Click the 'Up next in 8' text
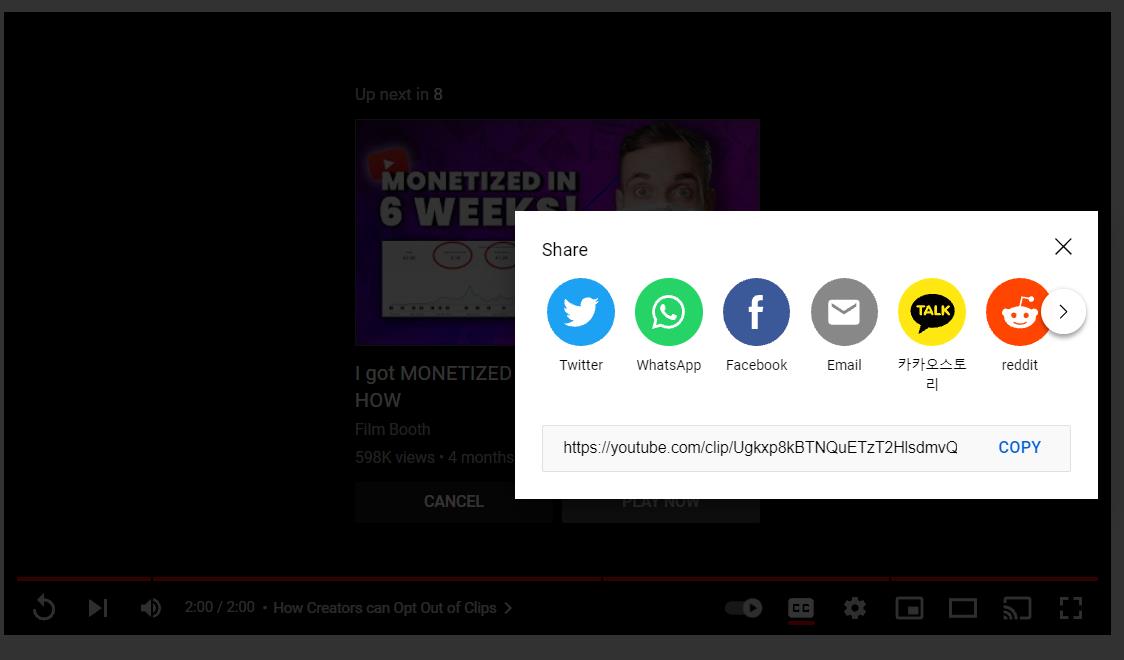 point(399,94)
